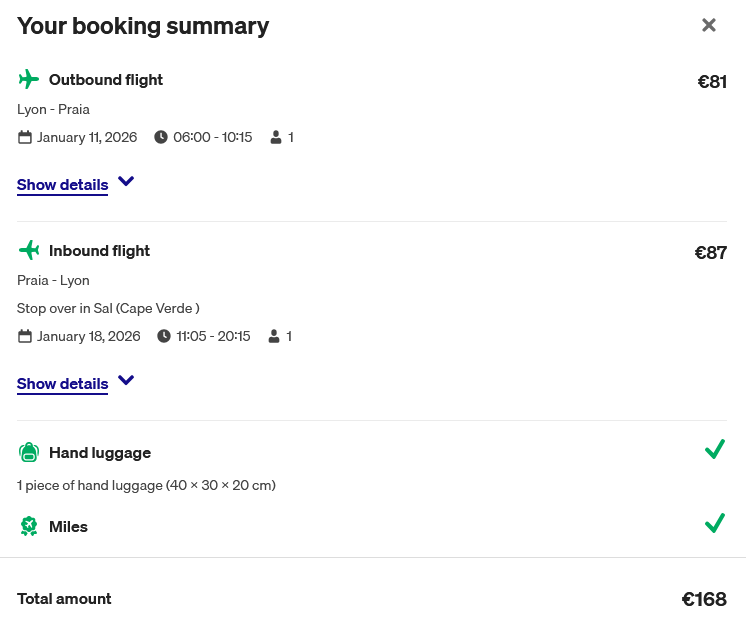The width and height of the screenshot is (746, 623).
Task: Click calendar icon beside January 18, 2026
Action: (x=25, y=336)
